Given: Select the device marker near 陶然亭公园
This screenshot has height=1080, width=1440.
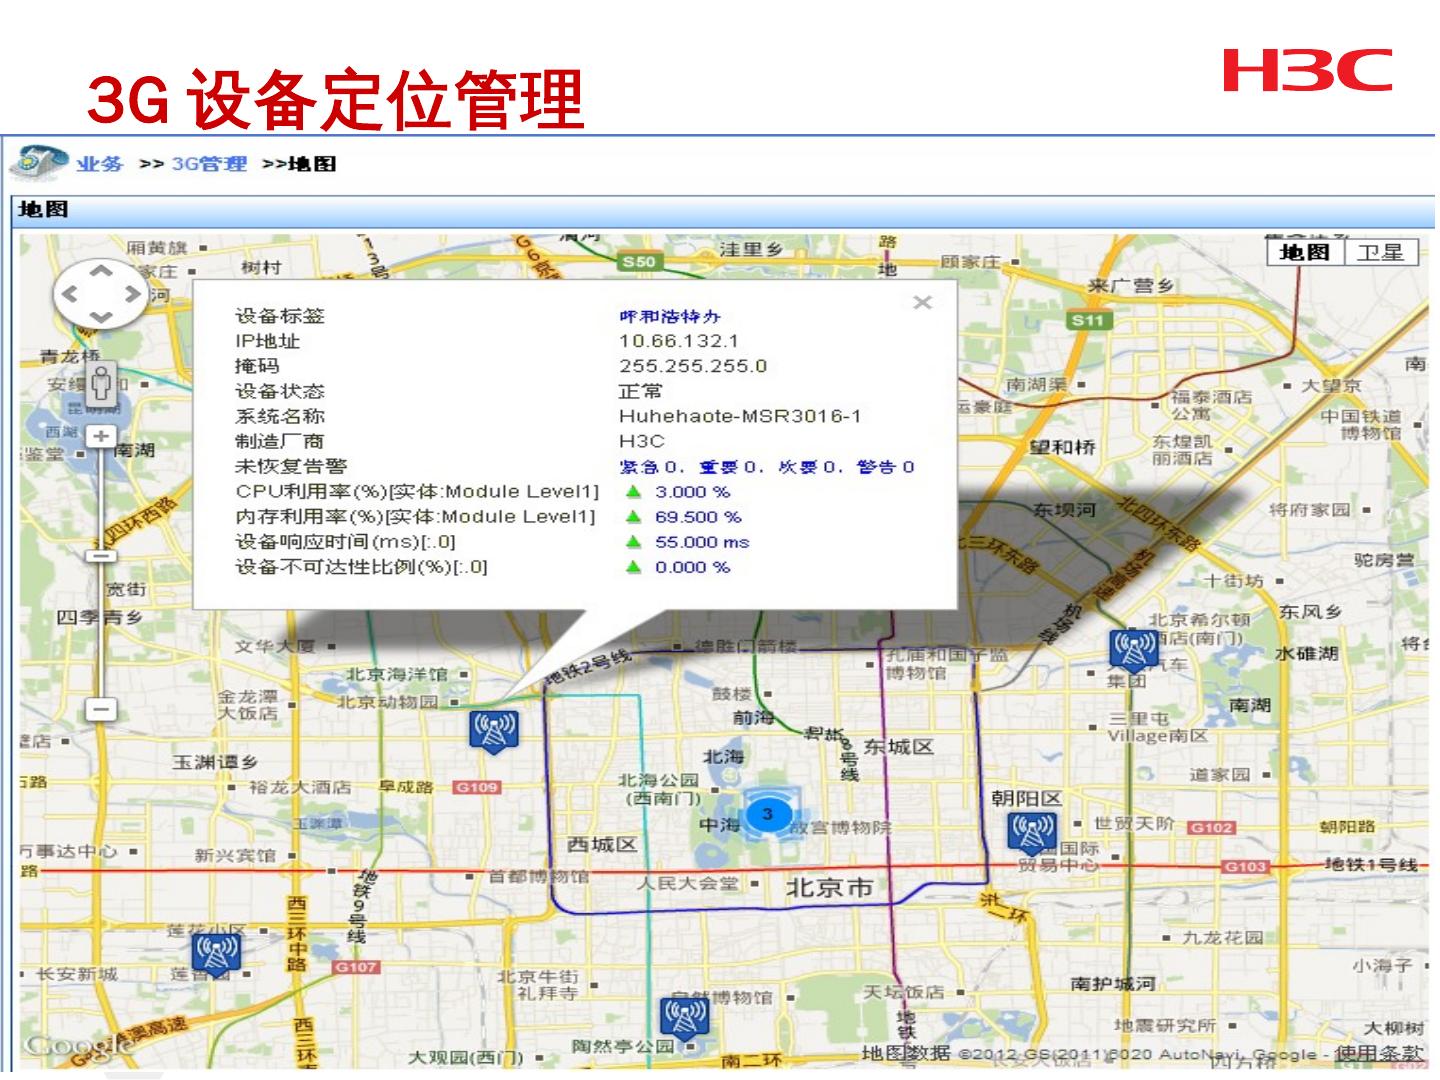Looking at the screenshot, I should [686, 1017].
